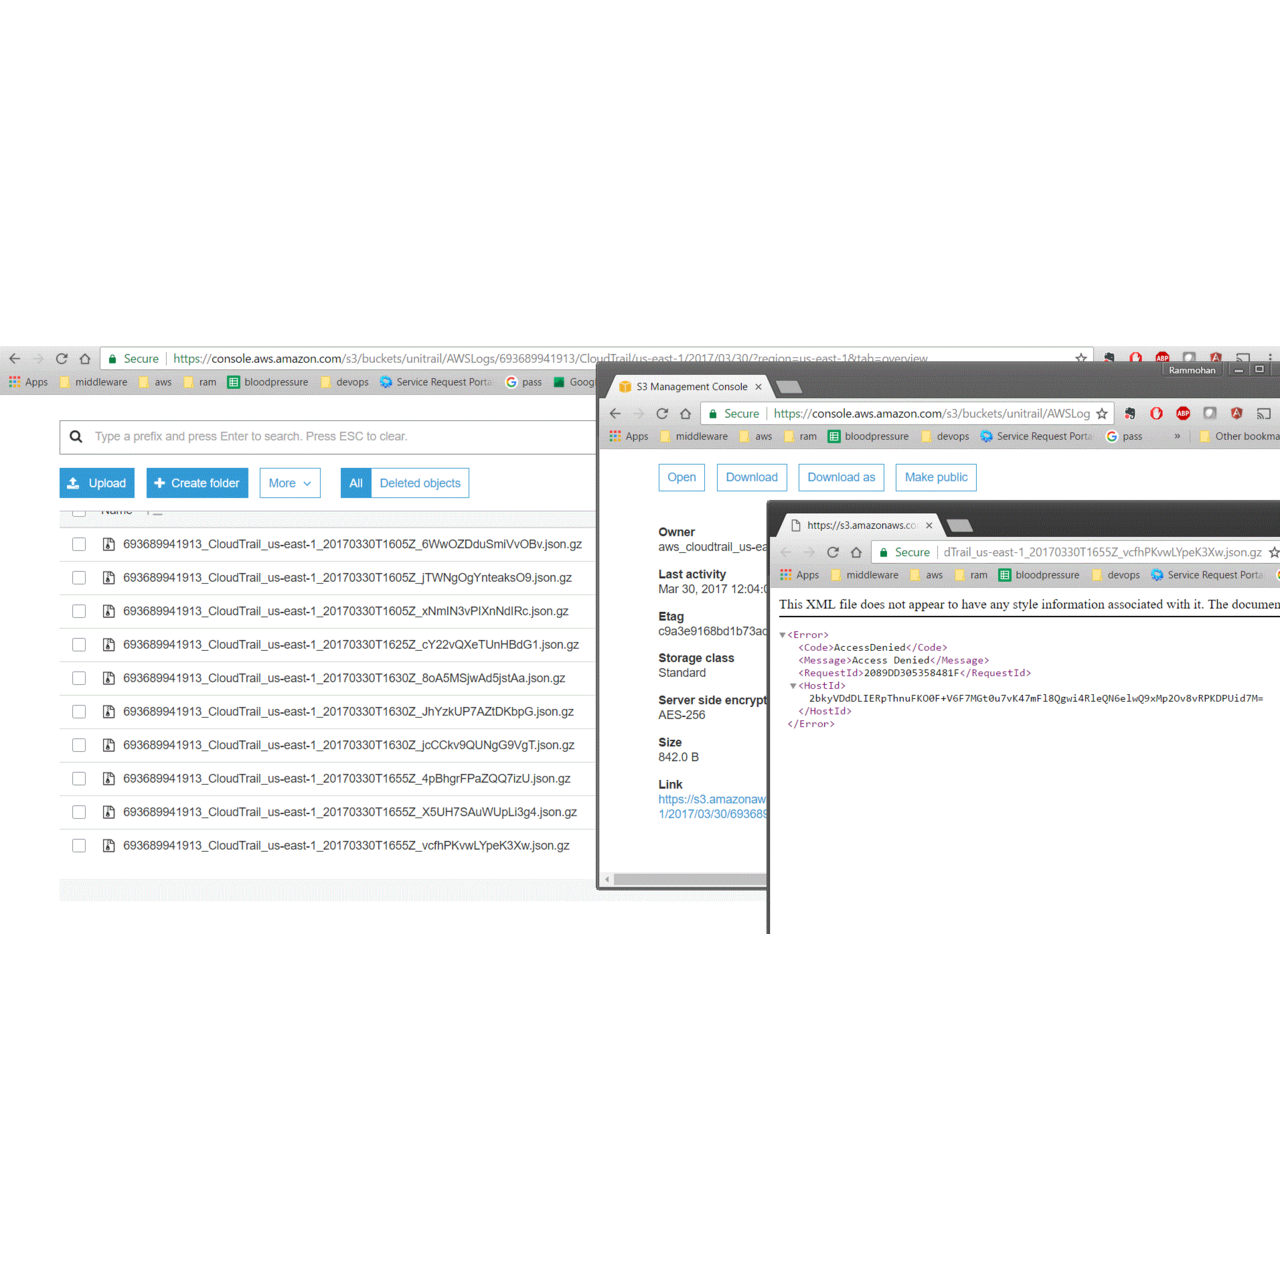Reload the s3.amazonaws.com error page
The width and height of the screenshot is (1280, 1280).
(832, 552)
